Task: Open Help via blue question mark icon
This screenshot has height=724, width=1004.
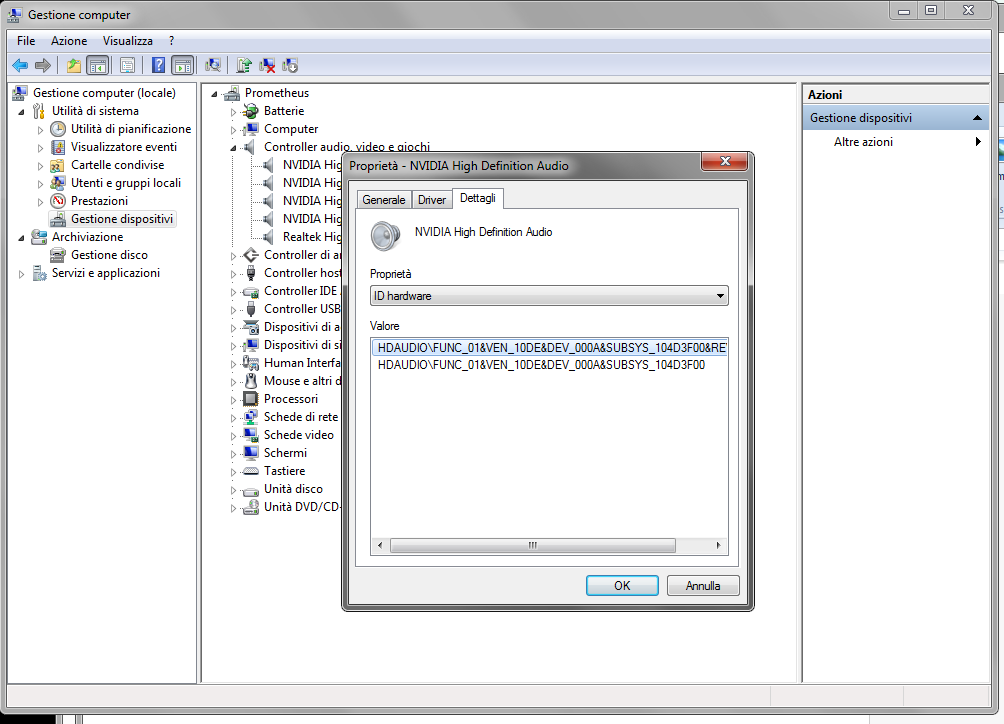Action: [x=158, y=65]
